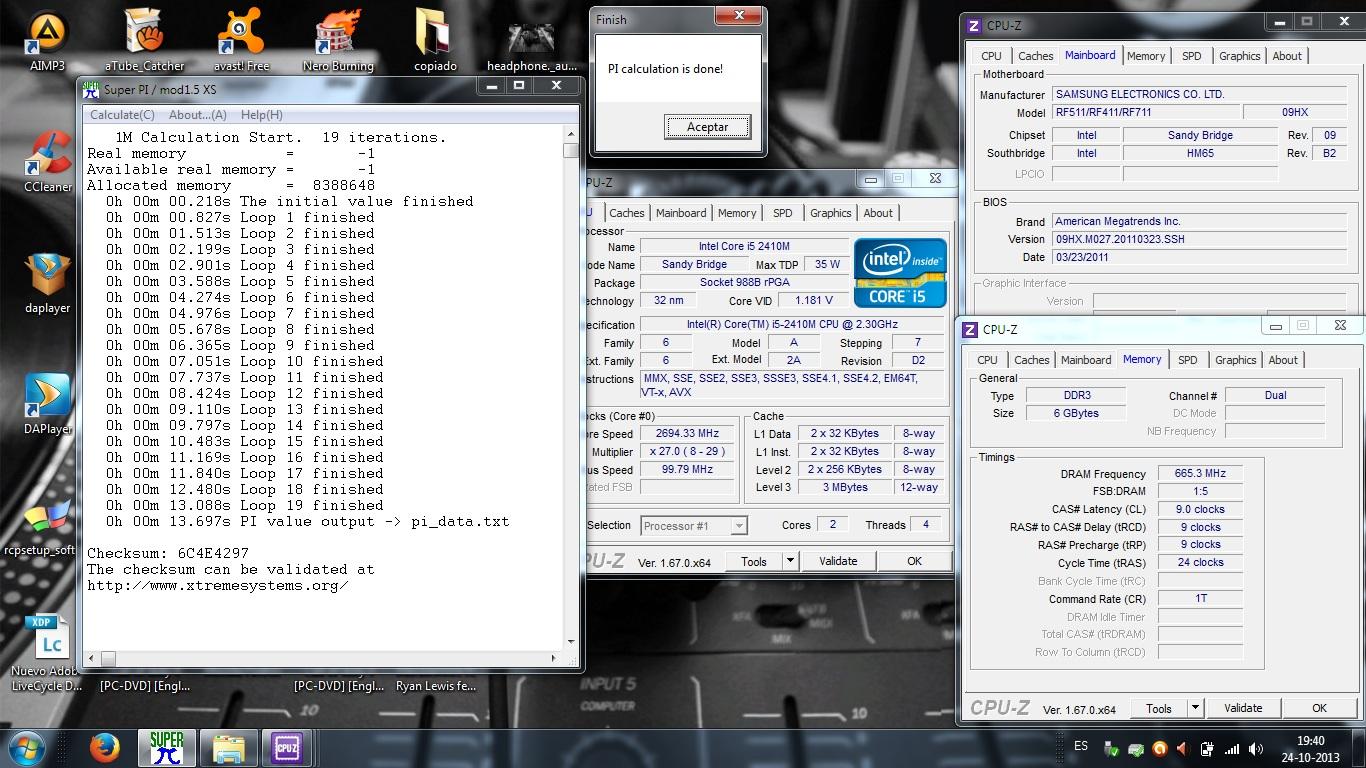The height and width of the screenshot is (768, 1366).
Task: Switch to Caches tab in the middle CPU-Z window
Action: click(x=627, y=213)
